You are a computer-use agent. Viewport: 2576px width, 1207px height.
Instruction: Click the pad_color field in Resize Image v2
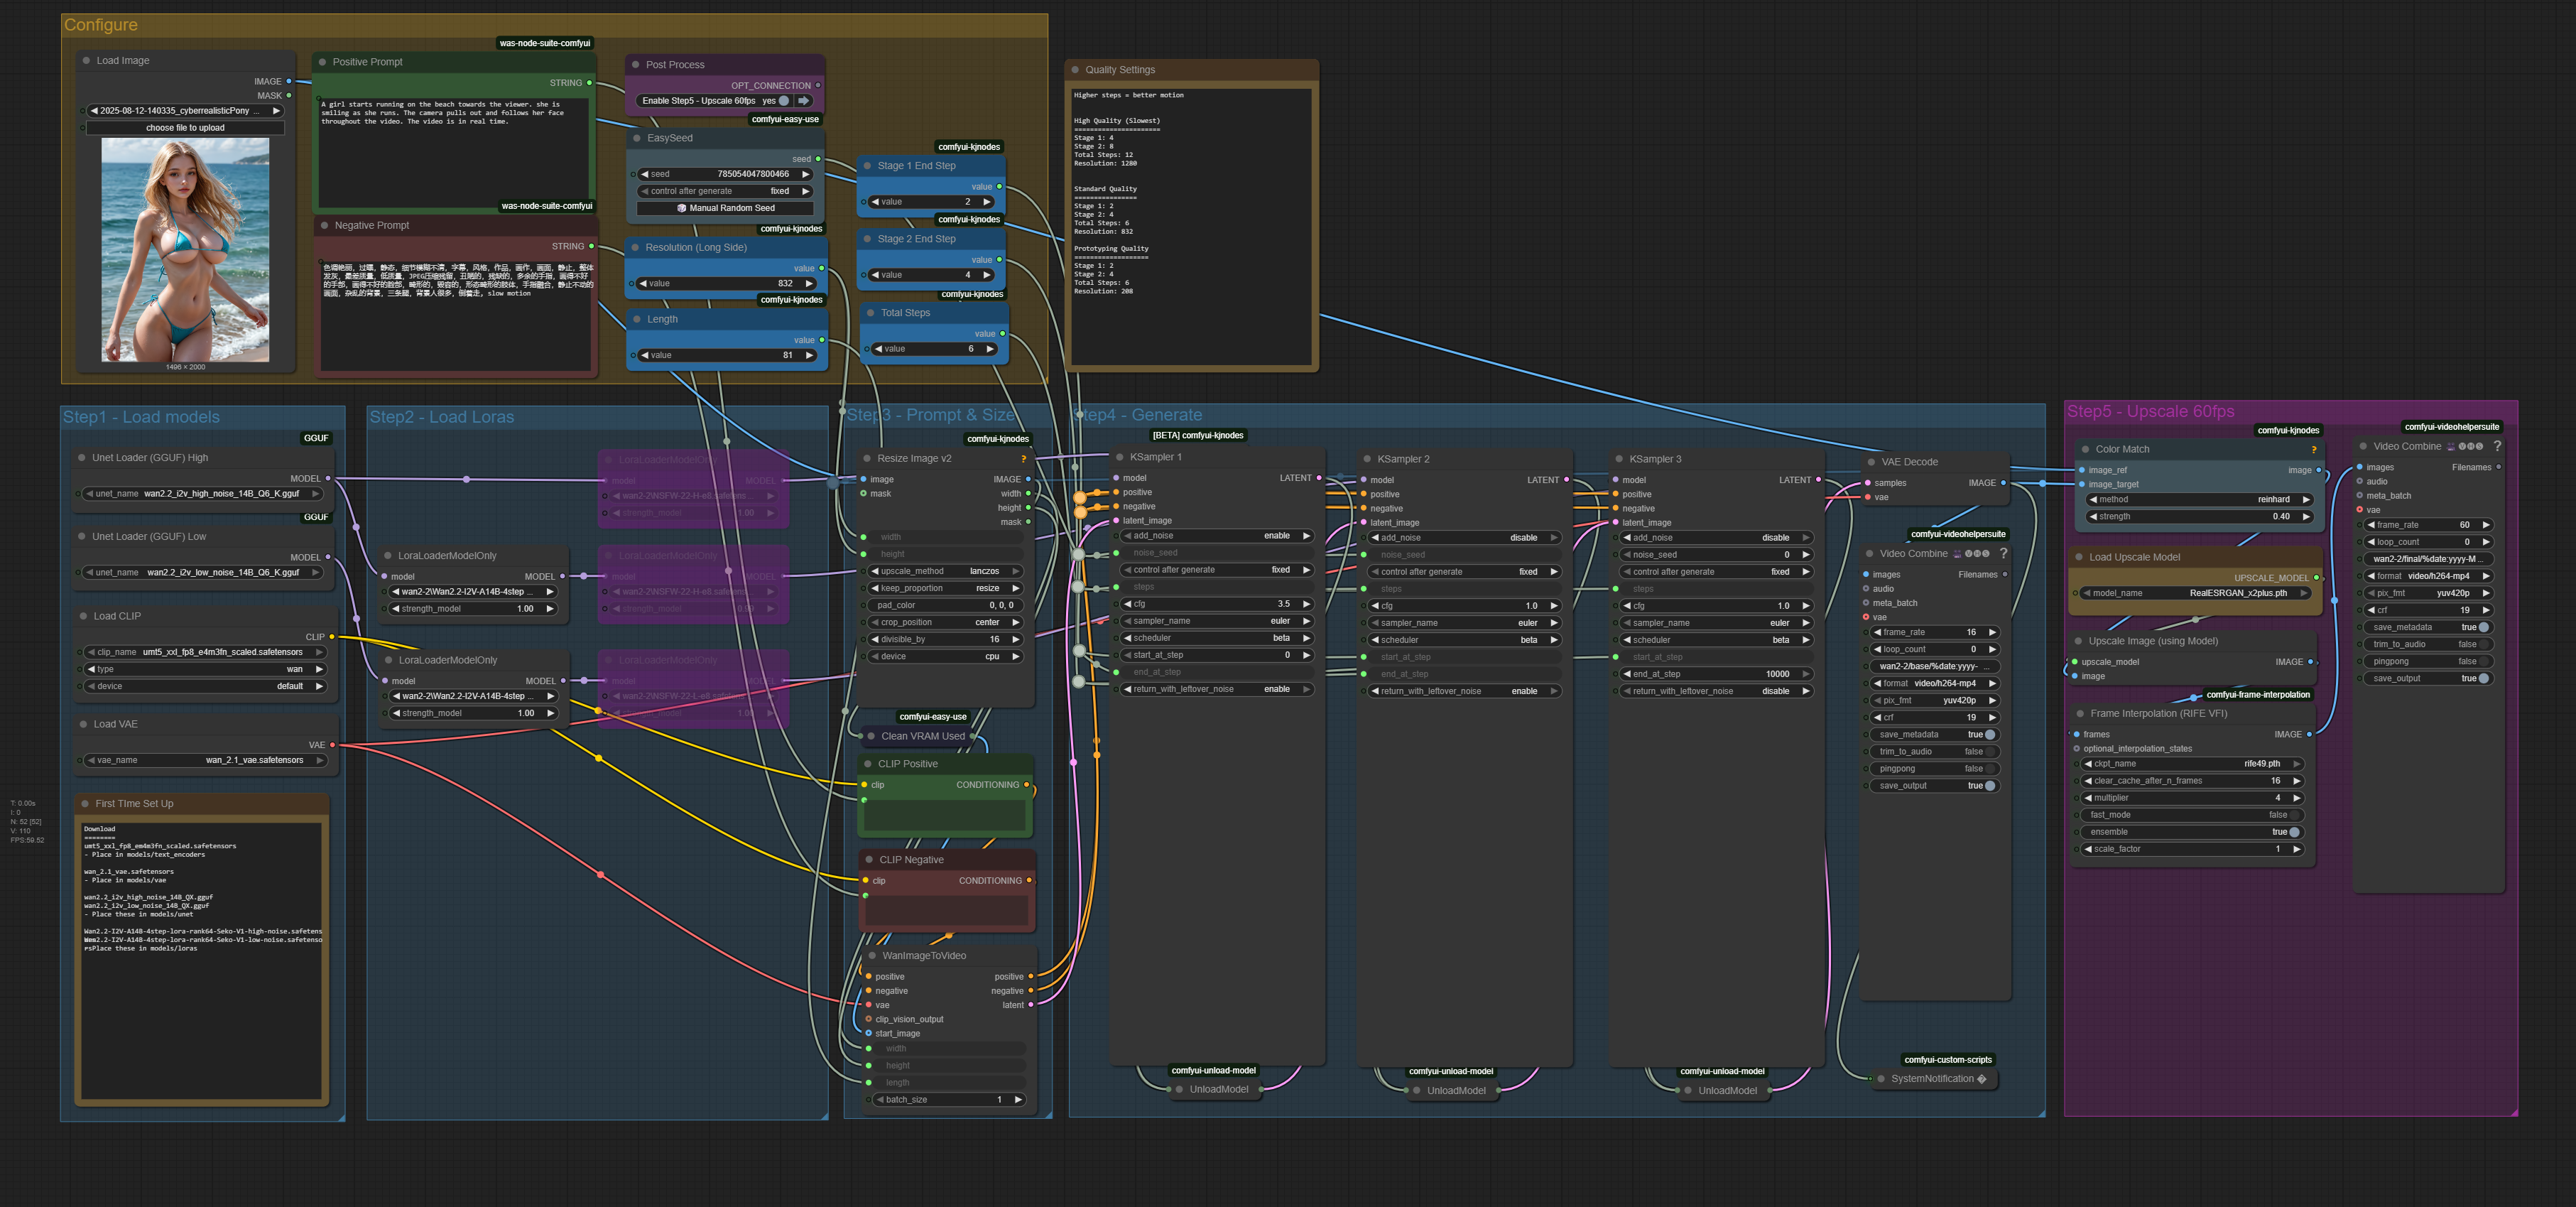coord(945,605)
